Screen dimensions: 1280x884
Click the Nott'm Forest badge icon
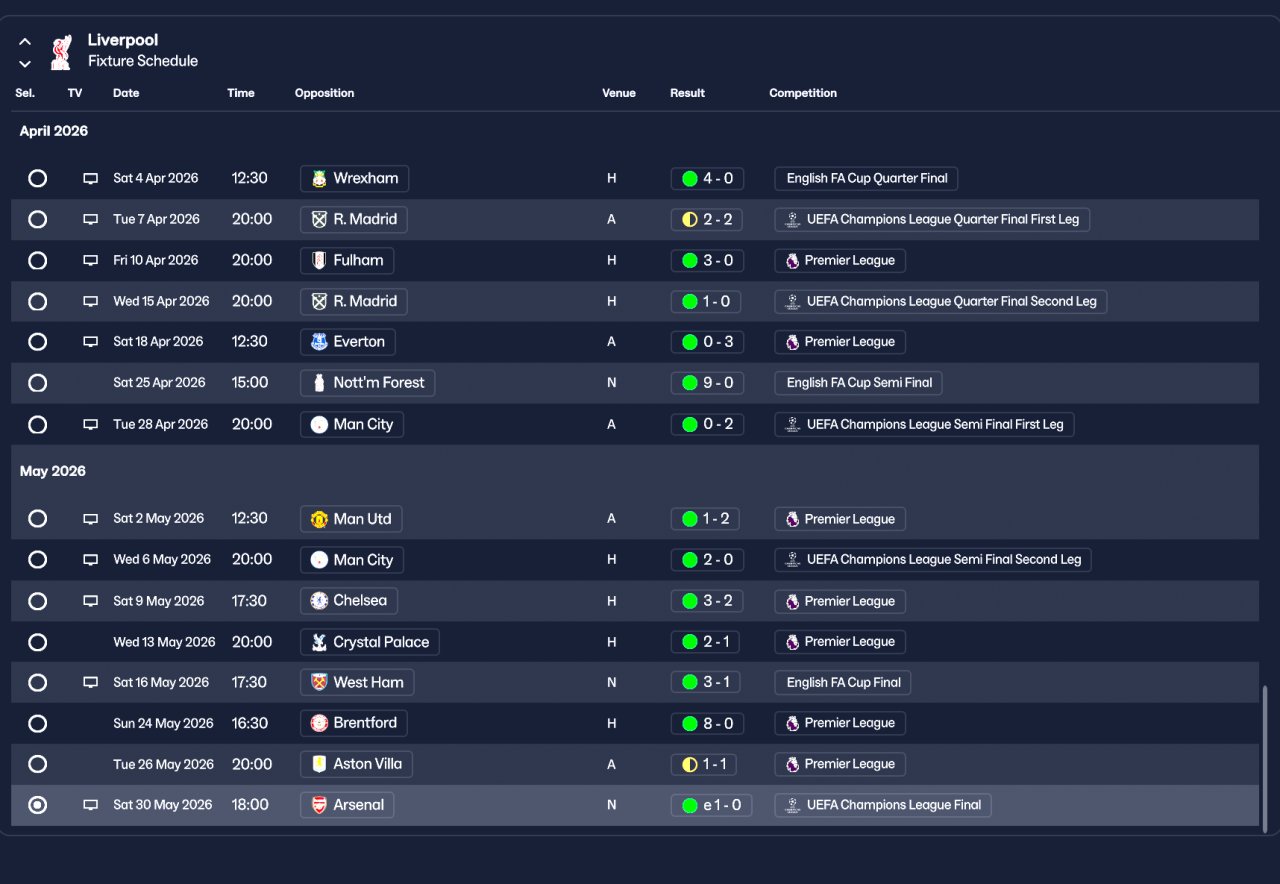(x=319, y=383)
